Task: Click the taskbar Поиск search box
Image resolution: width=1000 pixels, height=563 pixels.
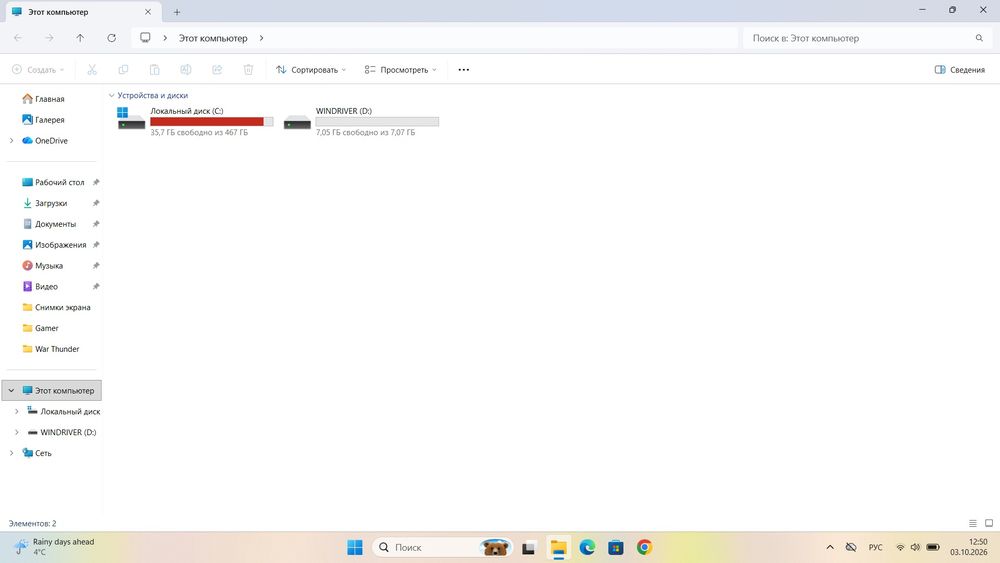Action: pyautogui.click(x=443, y=547)
